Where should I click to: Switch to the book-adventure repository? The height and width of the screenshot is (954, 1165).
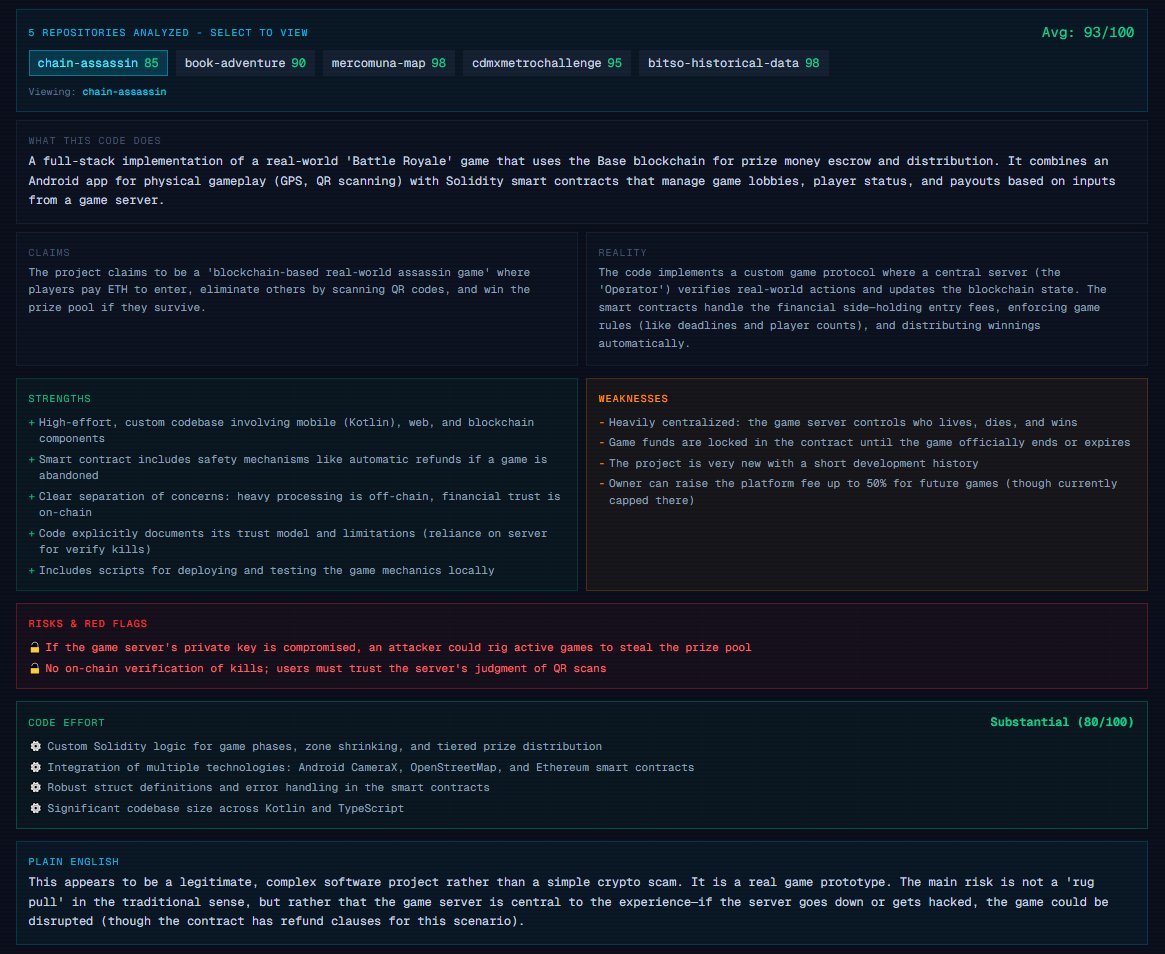pos(245,63)
